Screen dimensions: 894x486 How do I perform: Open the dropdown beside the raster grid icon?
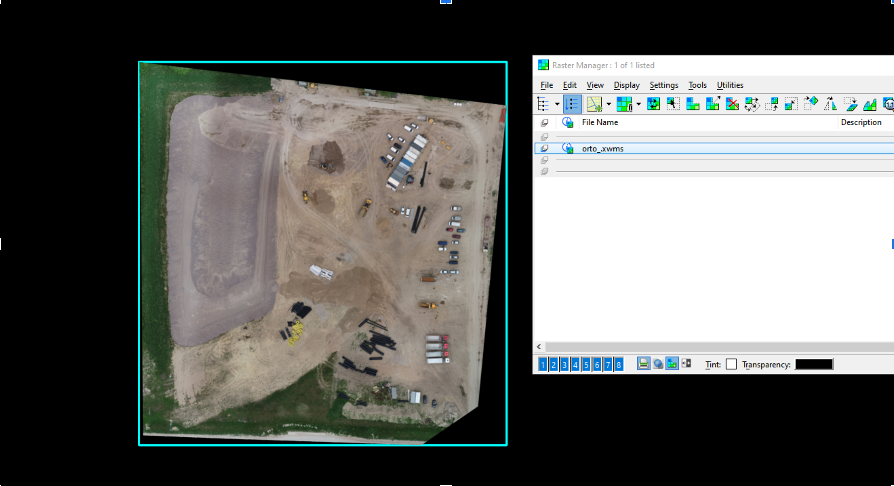[x=638, y=104]
